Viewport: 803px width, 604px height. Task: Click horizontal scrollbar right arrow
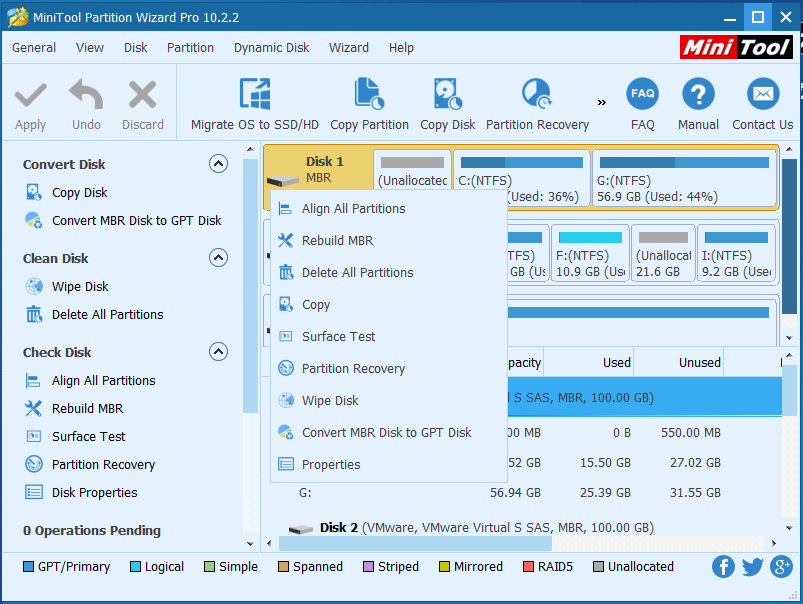(774, 543)
